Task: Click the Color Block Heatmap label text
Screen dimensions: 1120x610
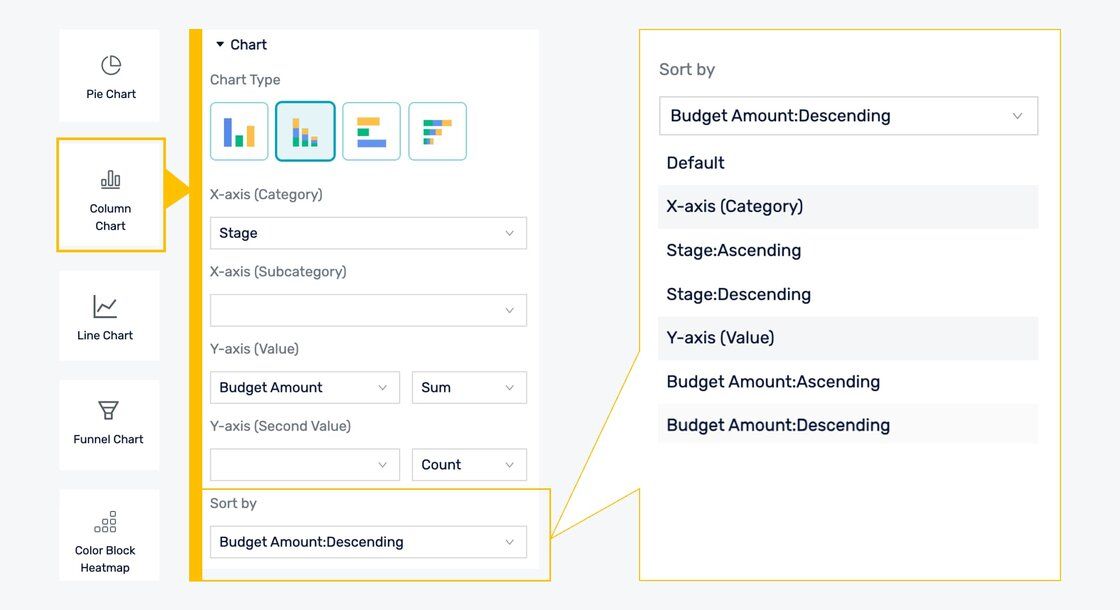Action: (105, 559)
